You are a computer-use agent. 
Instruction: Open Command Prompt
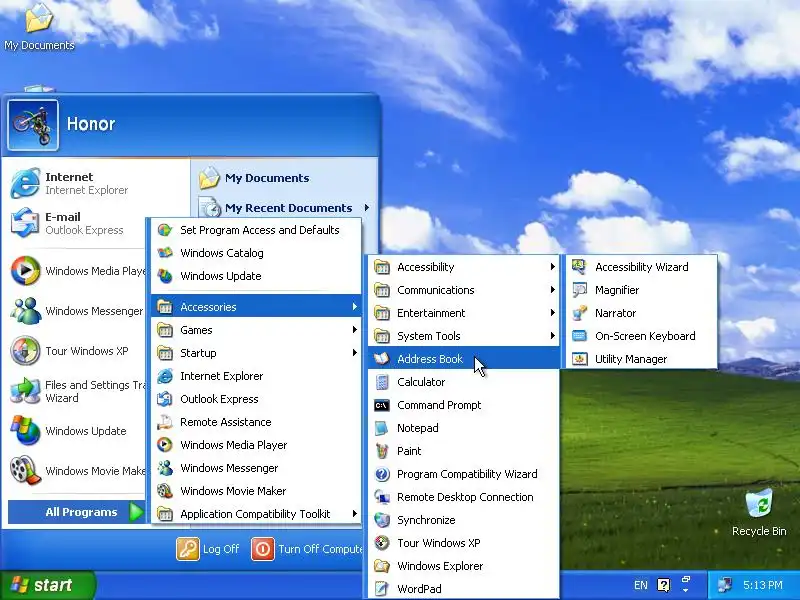pos(463,405)
